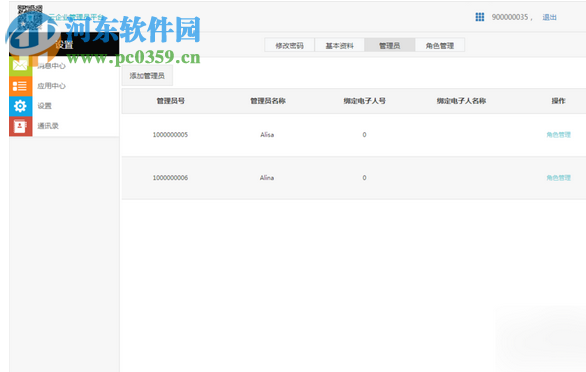Click the 操作 column header
The width and height of the screenshot is (586, 372).
[x=558, y=101]
